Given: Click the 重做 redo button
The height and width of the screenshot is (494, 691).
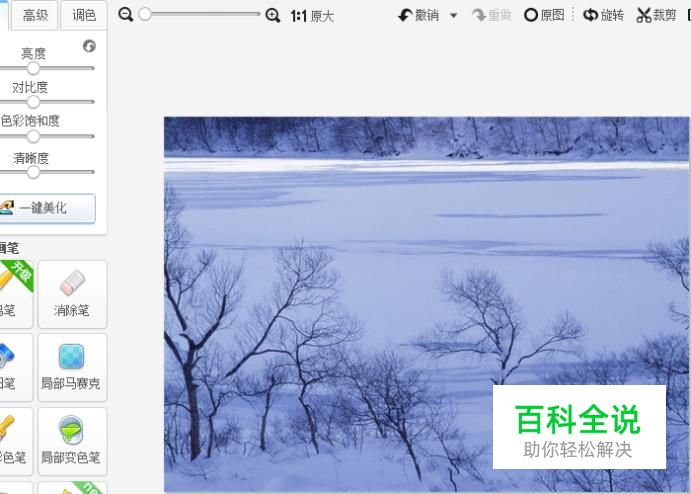Looking at the screenshot, I should coord(491,15).
